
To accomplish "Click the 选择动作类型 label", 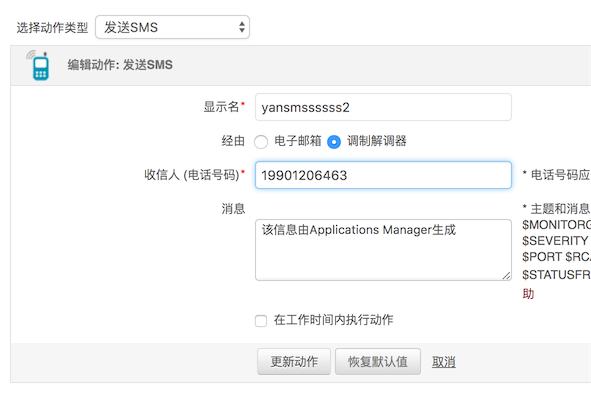I will 52,28.
